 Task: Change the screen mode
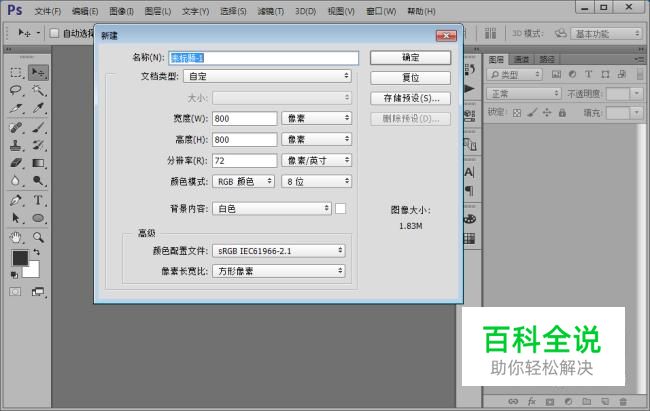(38, 292)
